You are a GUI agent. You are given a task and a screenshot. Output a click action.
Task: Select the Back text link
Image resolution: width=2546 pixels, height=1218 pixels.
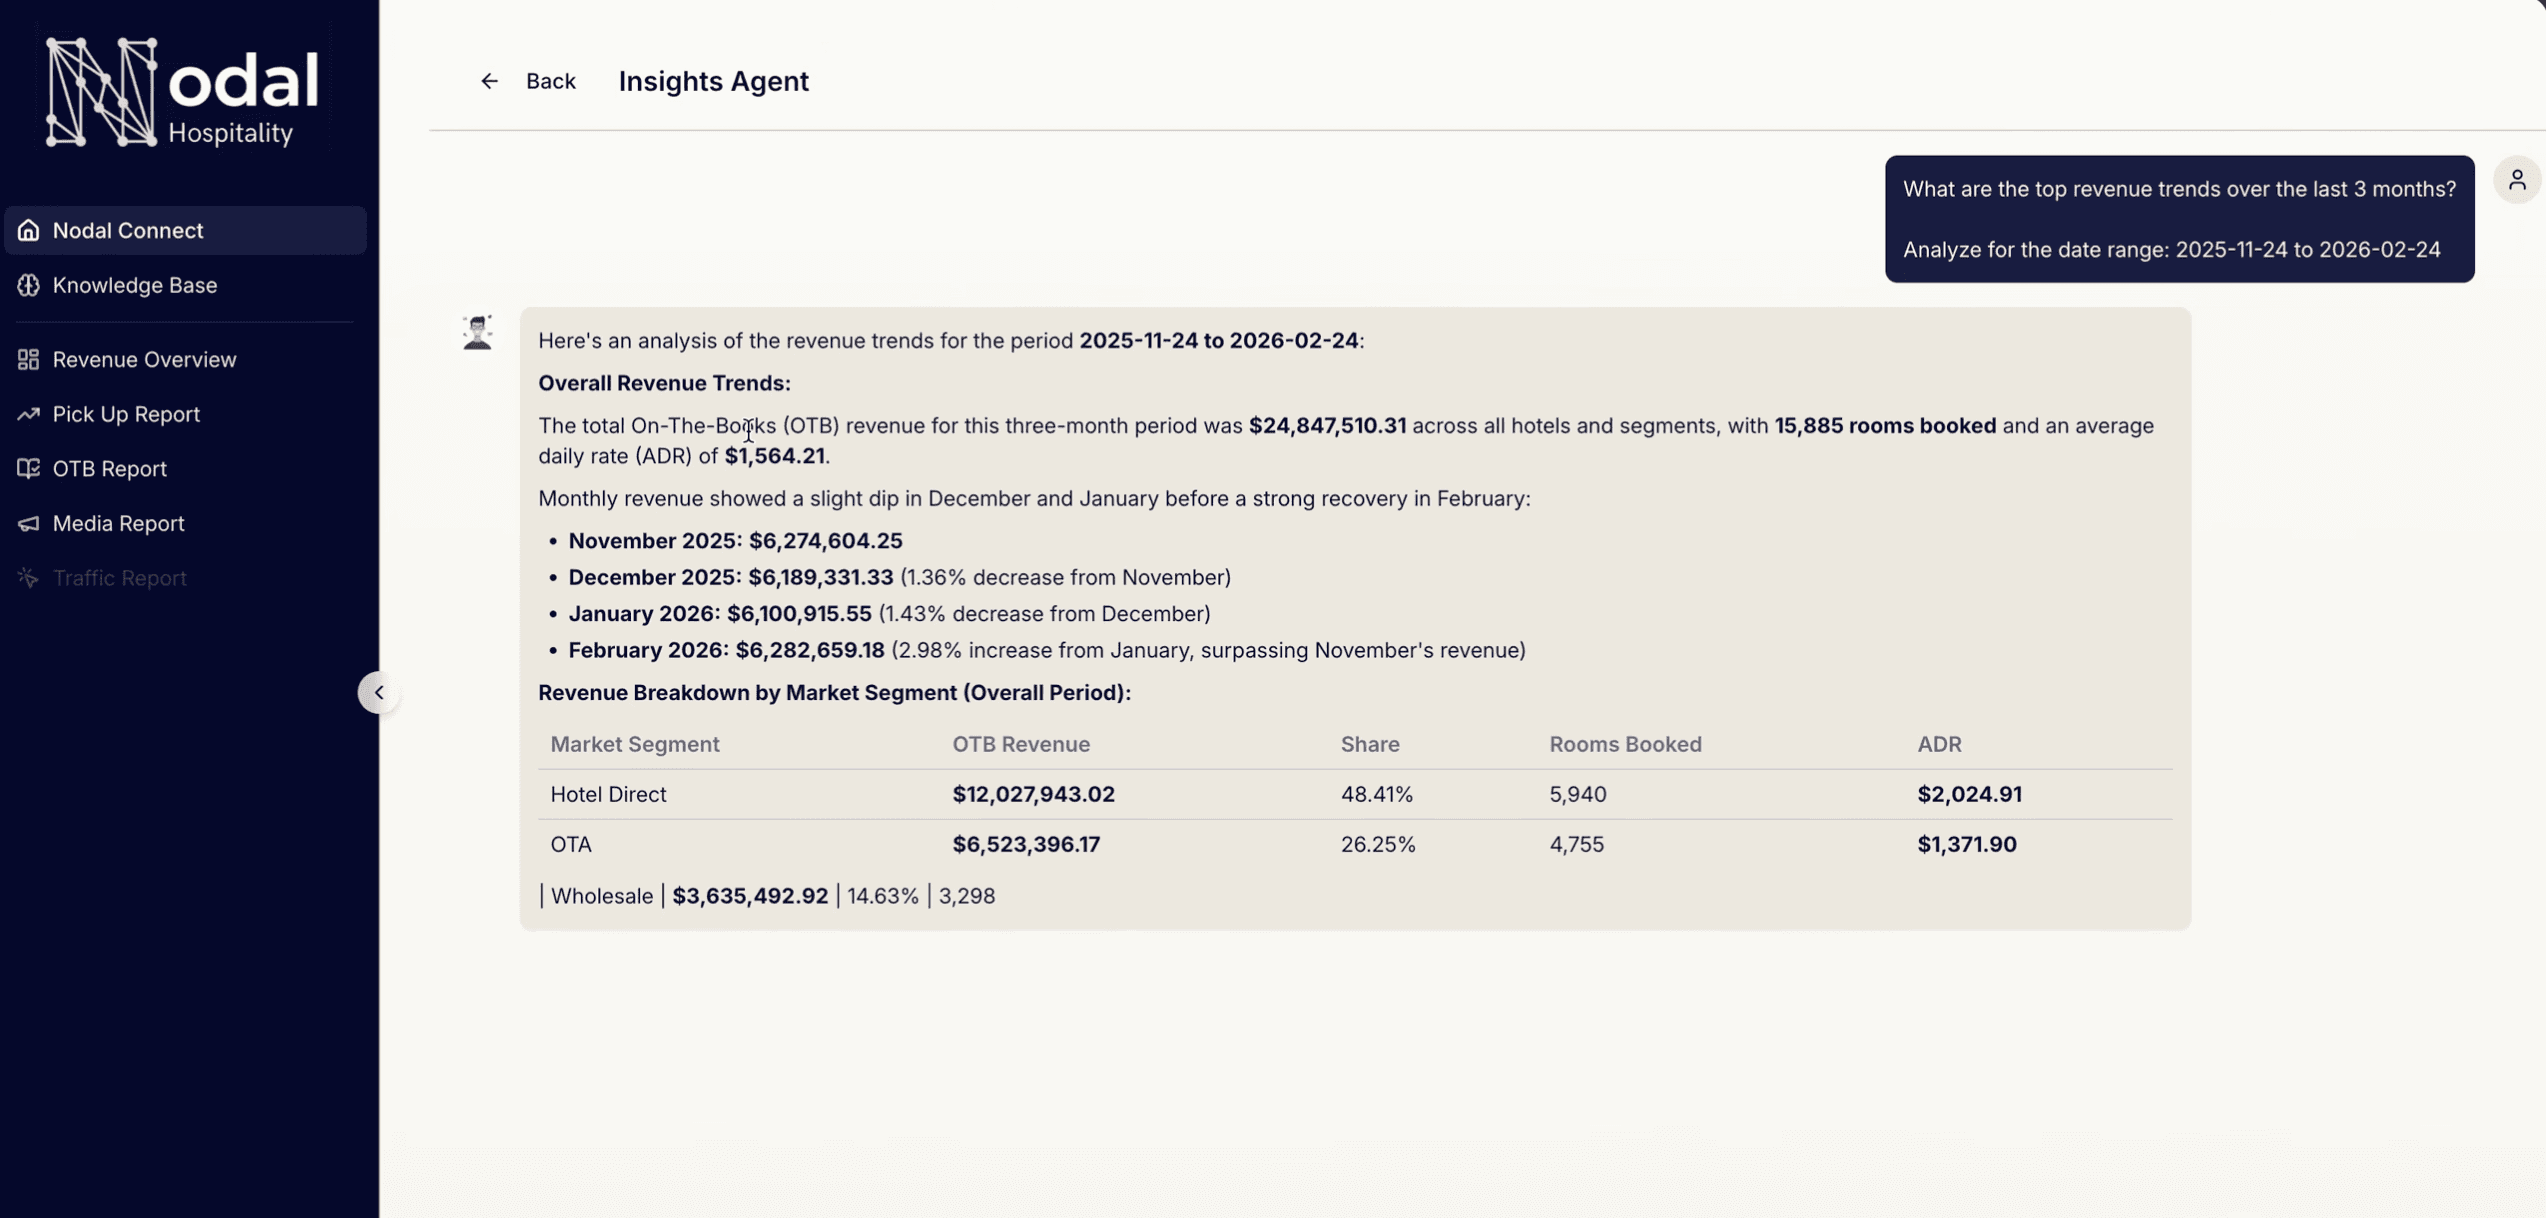(x=551, y=81)
